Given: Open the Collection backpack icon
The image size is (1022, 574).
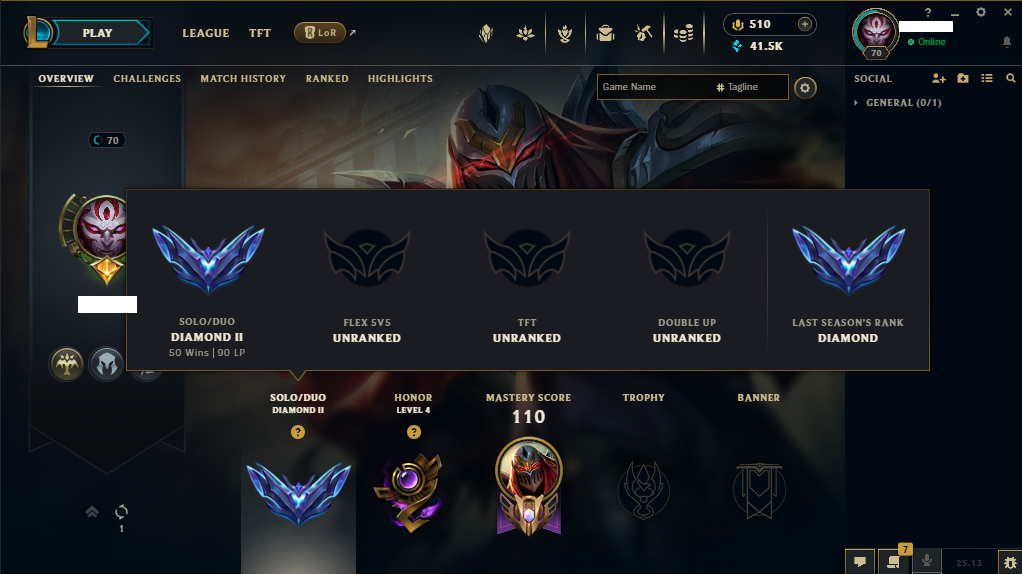Looking at the screenshot, I should pos(606,33).
